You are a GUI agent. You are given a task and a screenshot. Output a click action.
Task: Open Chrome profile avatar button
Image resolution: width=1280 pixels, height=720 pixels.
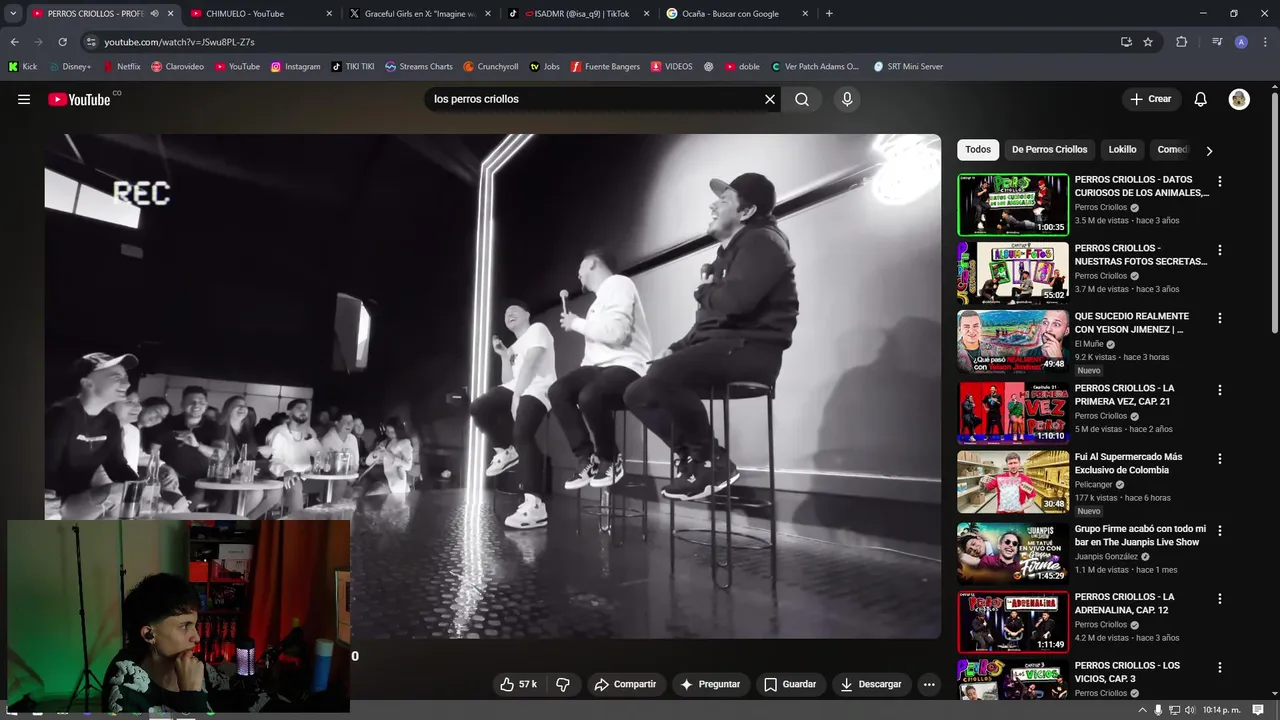(x=1241, y=42)
